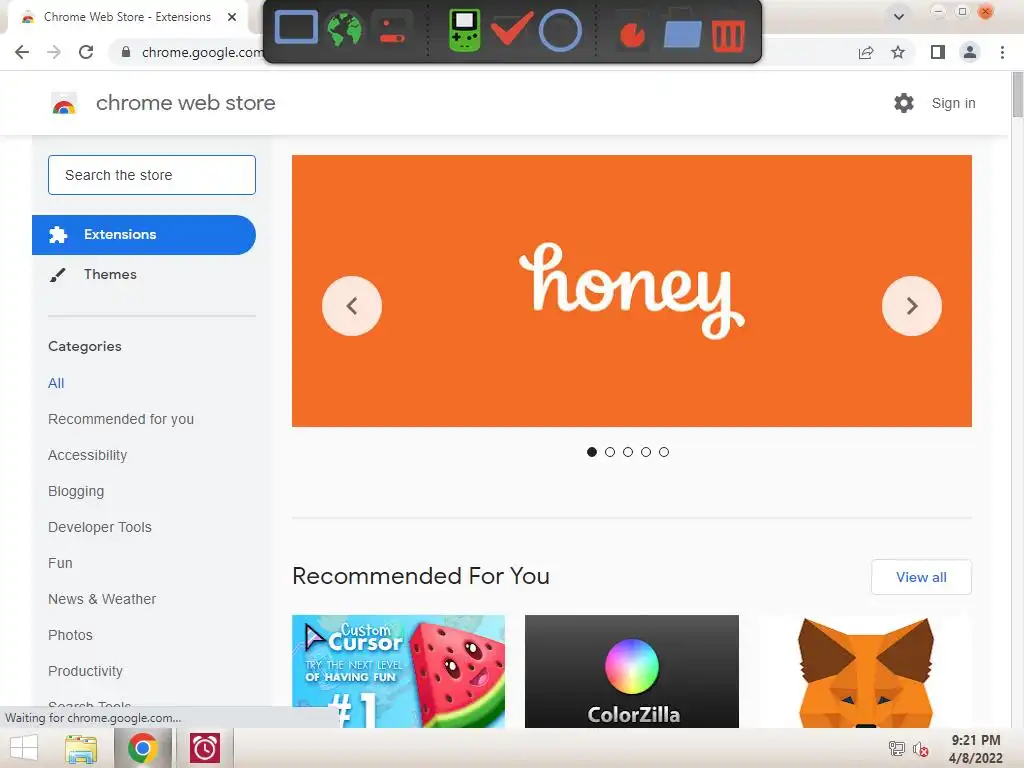
Task: Open the red pie chart icon
Action: coord(632,35)
